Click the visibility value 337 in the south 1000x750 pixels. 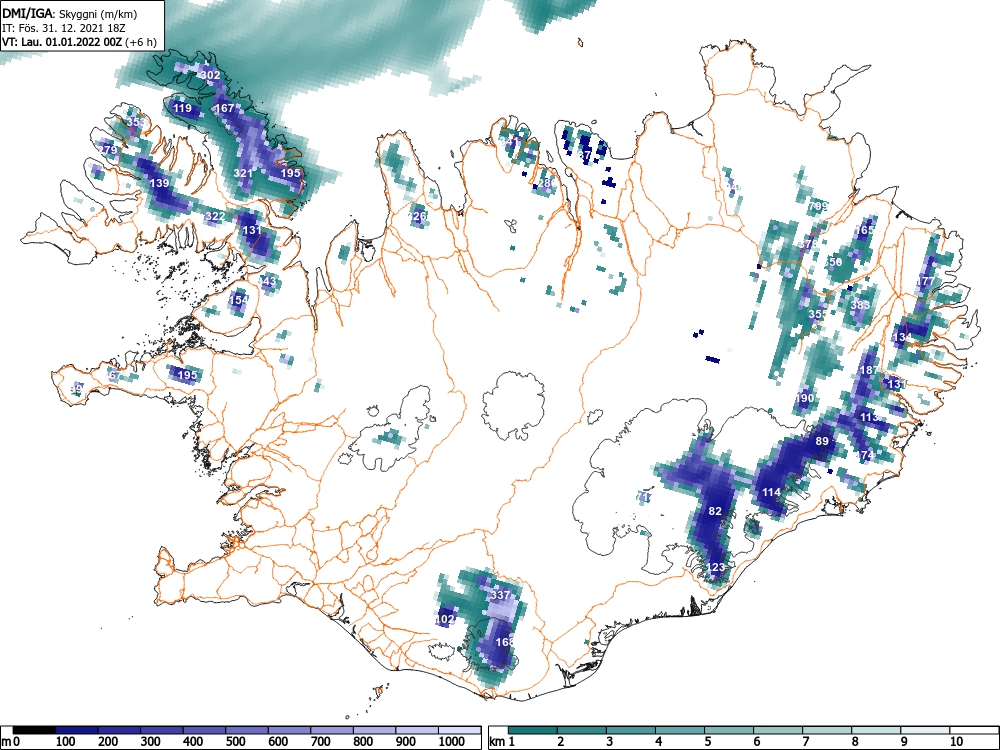(501, 595)
